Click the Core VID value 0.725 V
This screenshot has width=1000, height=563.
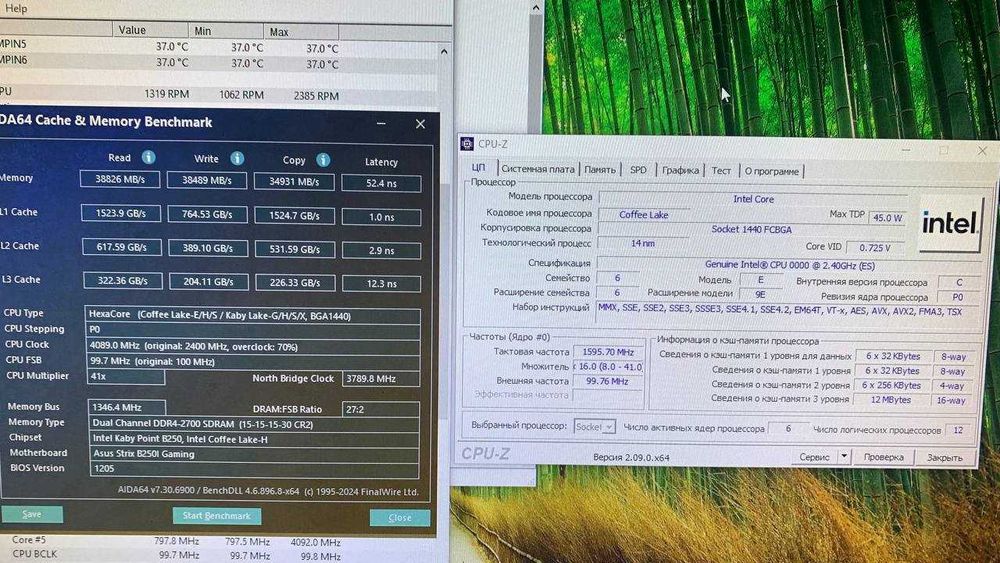pyautogui.click(x=874, y=247)
